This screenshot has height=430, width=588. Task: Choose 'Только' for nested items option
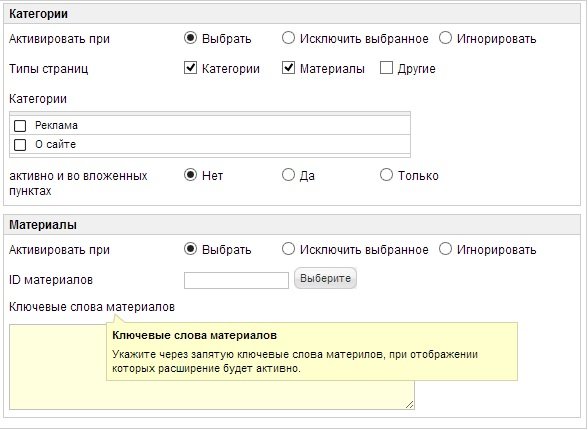click(x=386, y=175)
